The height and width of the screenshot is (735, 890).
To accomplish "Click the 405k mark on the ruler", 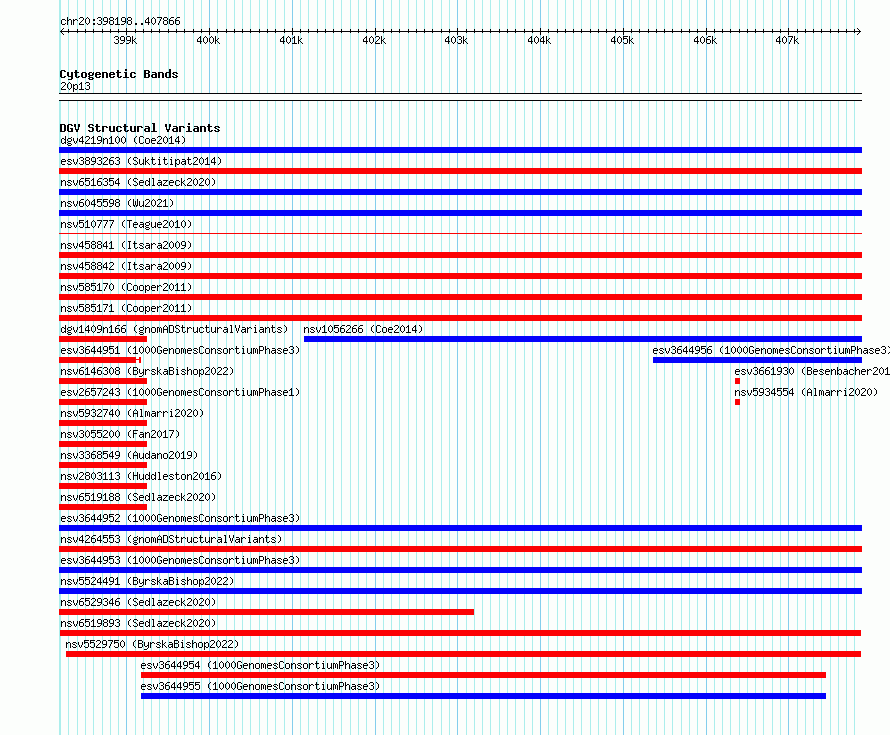I will click(x=622, y=40).
